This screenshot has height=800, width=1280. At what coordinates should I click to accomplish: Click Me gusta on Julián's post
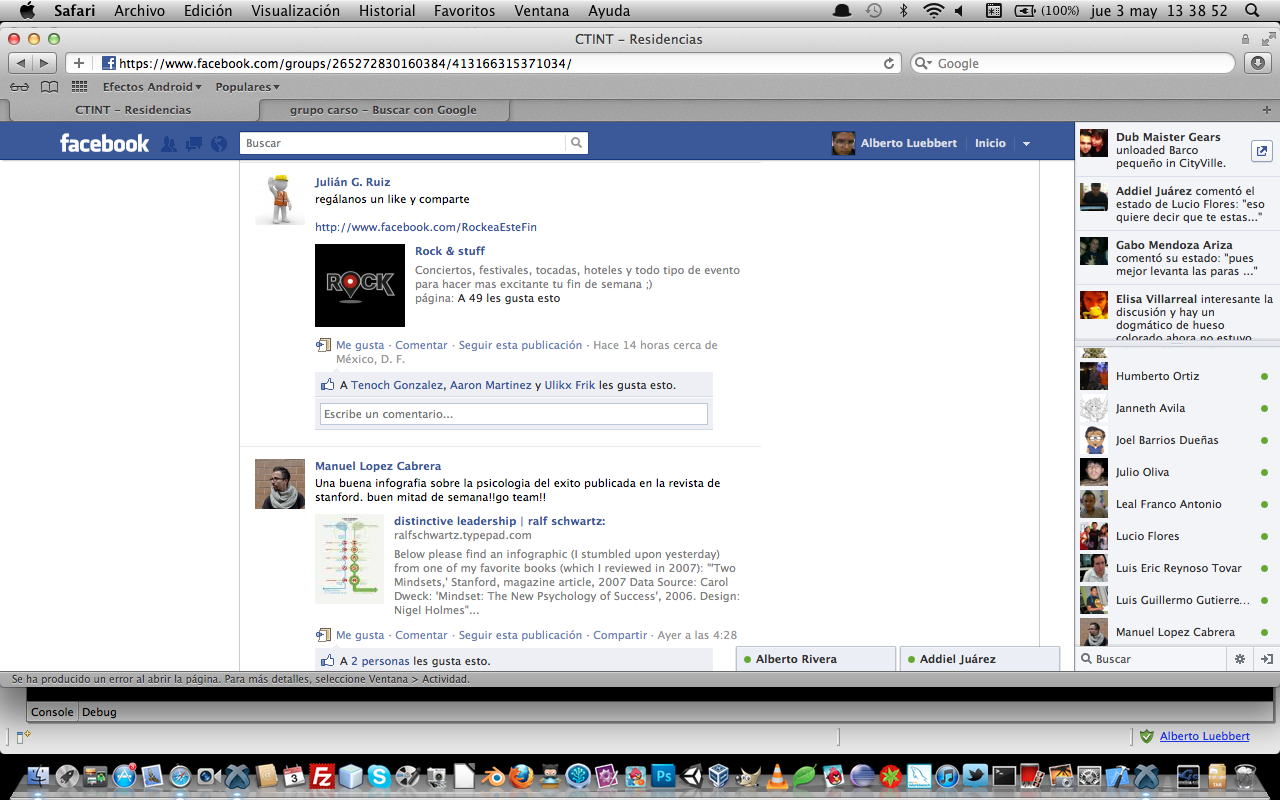click(360, 345)
